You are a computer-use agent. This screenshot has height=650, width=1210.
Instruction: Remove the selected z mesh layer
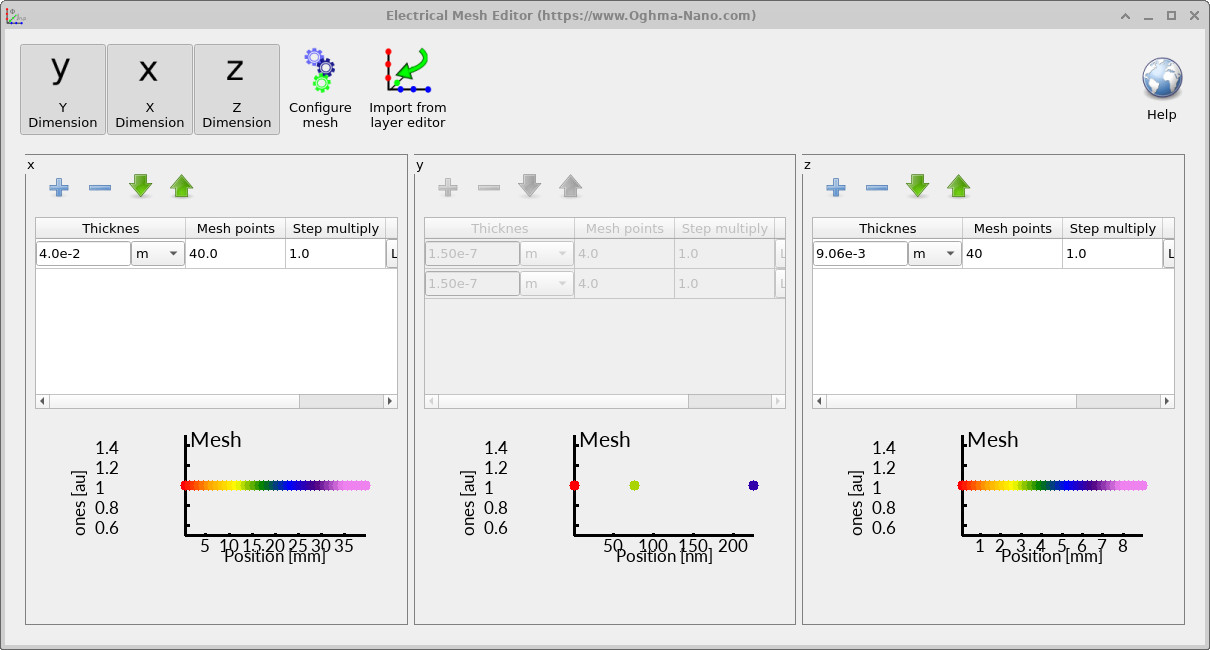pyautogui.click(x=876, y=186)
